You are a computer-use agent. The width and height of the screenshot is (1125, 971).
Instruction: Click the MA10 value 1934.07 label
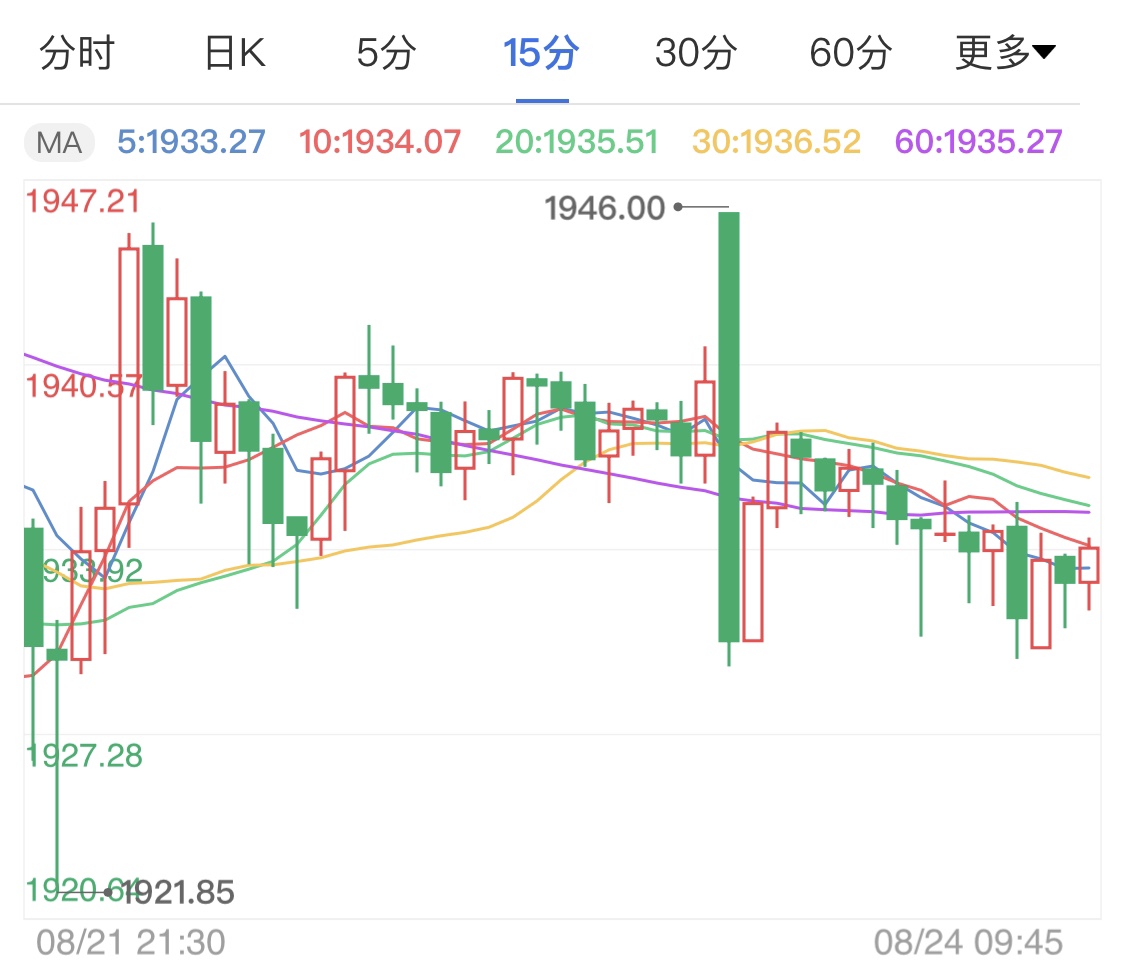(380, 143)
